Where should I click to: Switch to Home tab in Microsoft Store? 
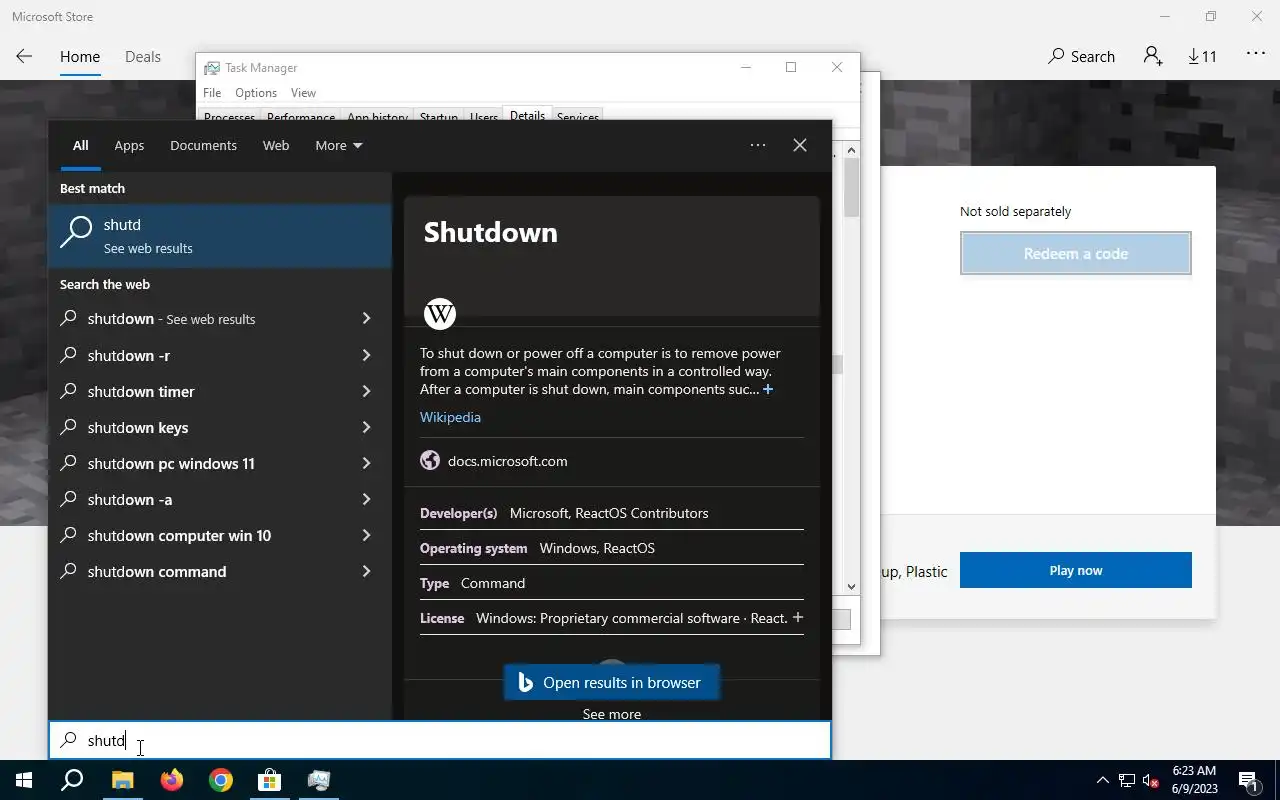coord(80,56)
